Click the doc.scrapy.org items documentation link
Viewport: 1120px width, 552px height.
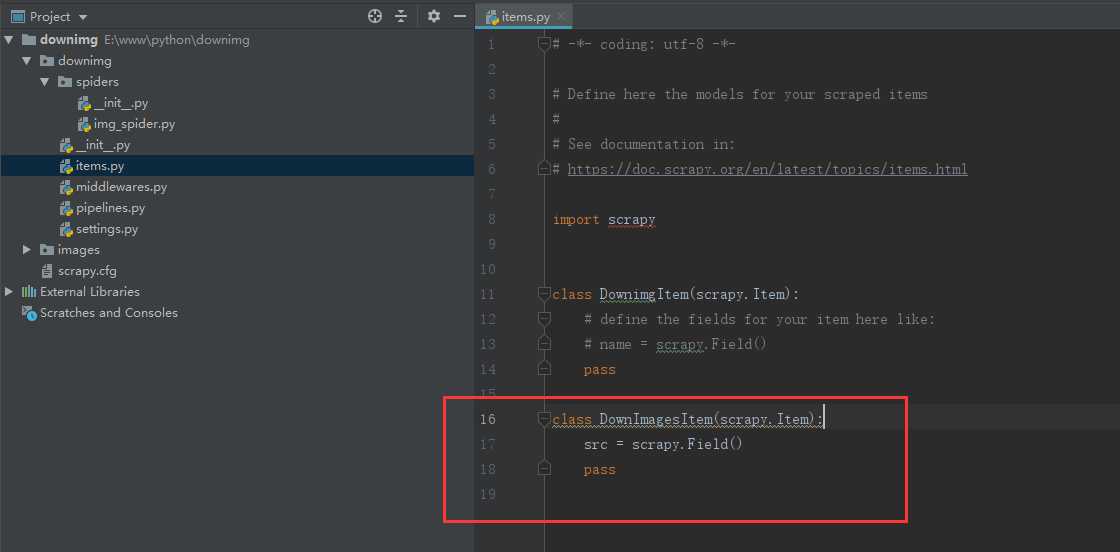(767, 169)
